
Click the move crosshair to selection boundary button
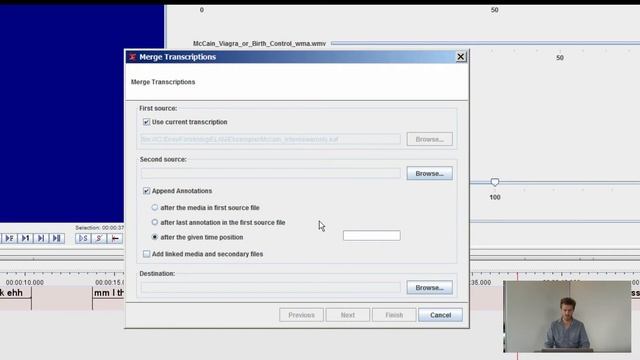[115, 238]
